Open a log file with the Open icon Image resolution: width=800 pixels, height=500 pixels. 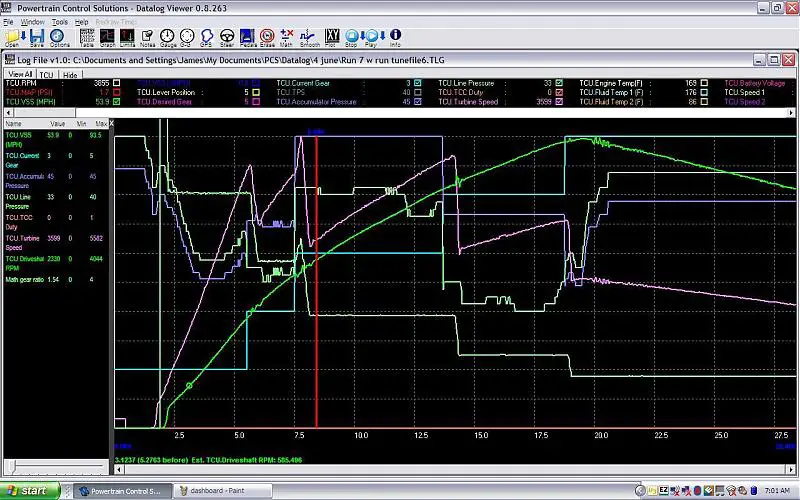pyautogui.click(x=11, y=37)
